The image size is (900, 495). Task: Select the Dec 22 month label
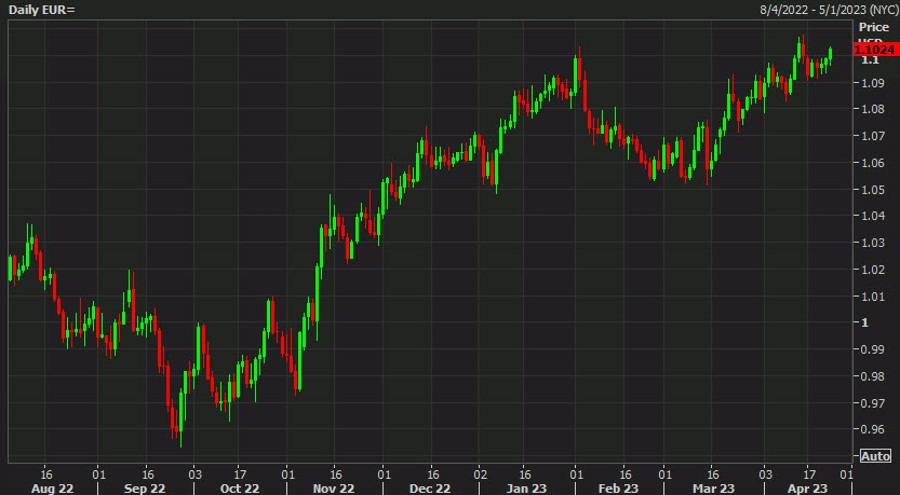pos(428,488)
